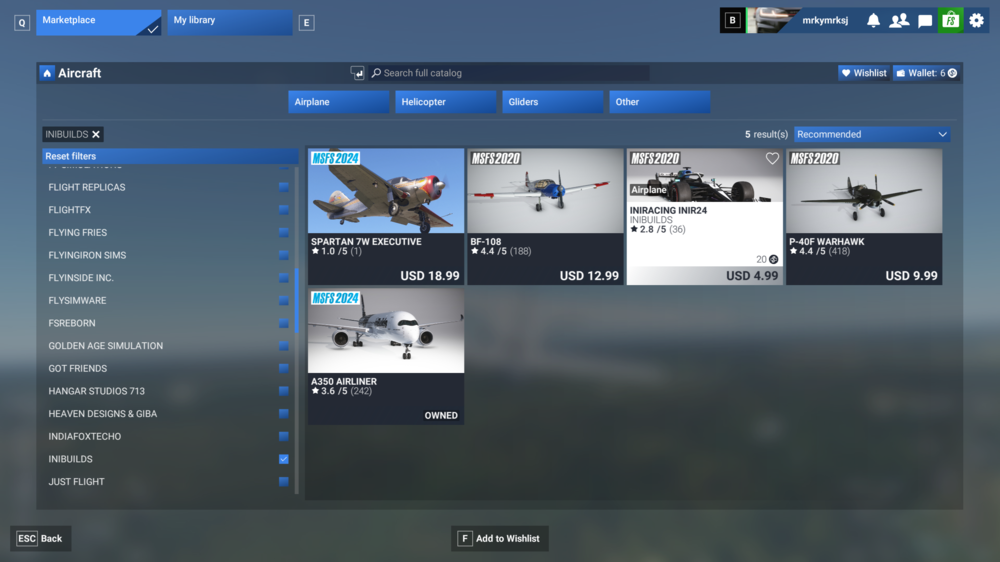This screenshot has width=1000, height=562.
Task: Remove the INIBUILDS filter tag
Action: click(96, 134)
